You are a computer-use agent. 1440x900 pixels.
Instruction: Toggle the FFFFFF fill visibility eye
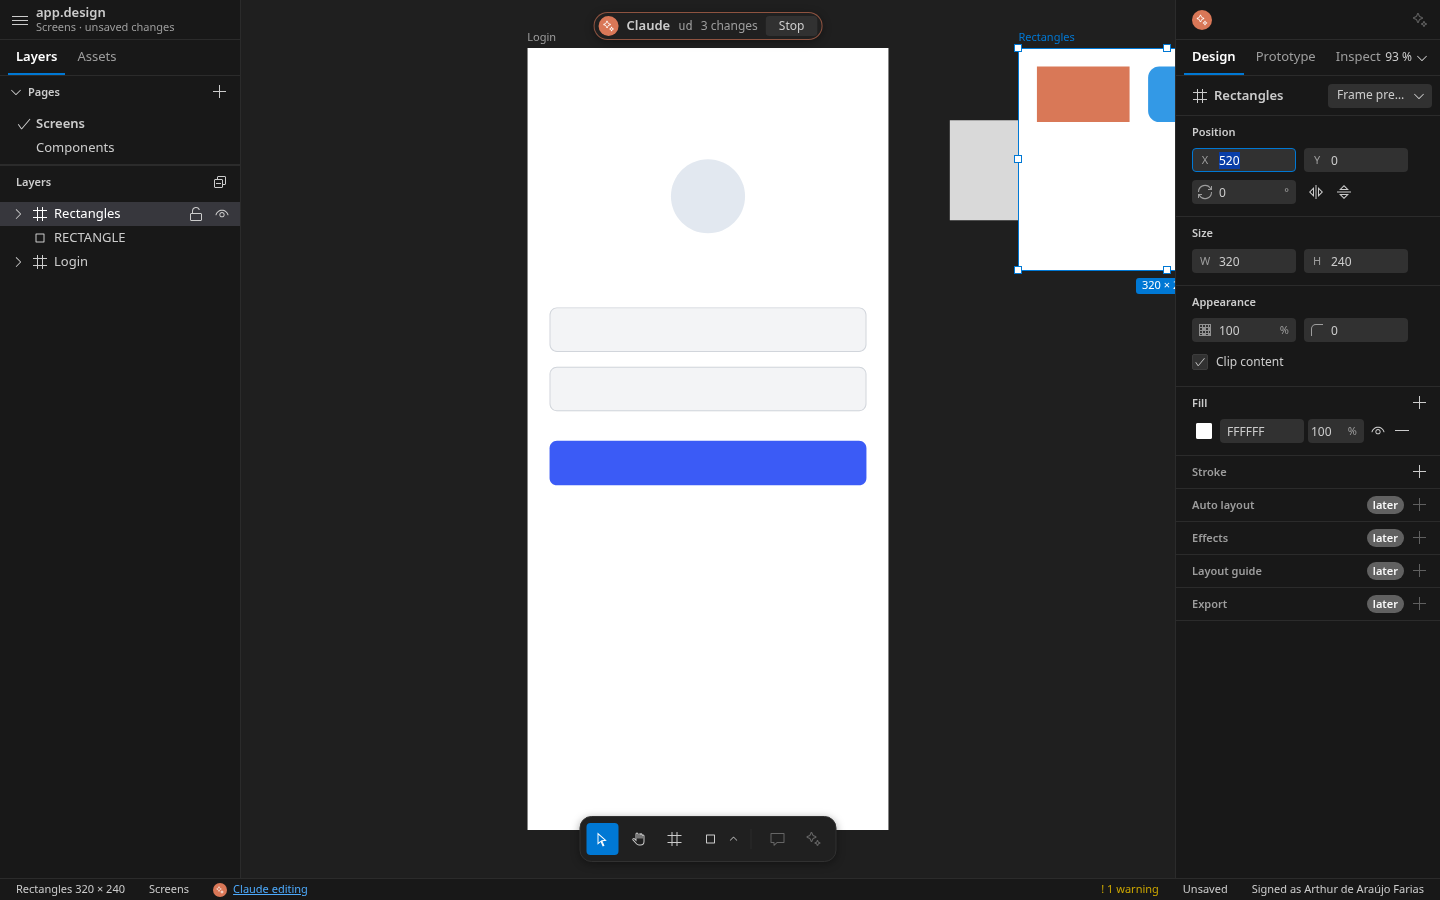1378,431
